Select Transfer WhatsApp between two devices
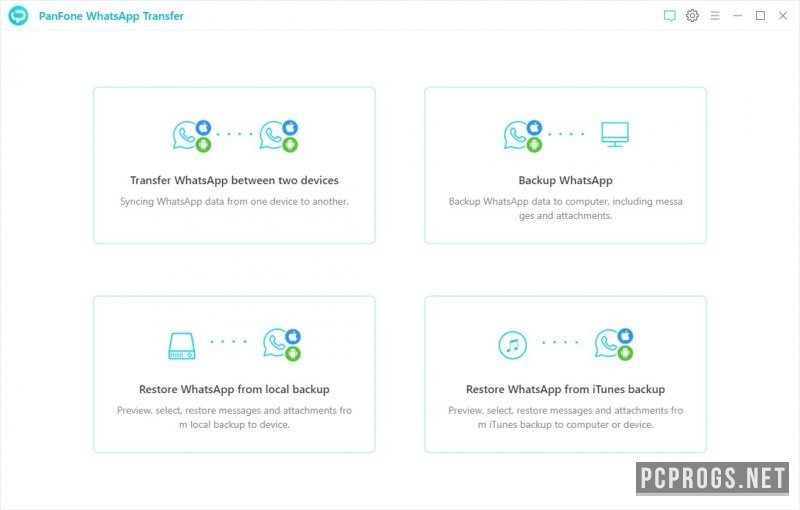Image resolution: width=800 pixels, height=510 pixels. pos(234,181)
